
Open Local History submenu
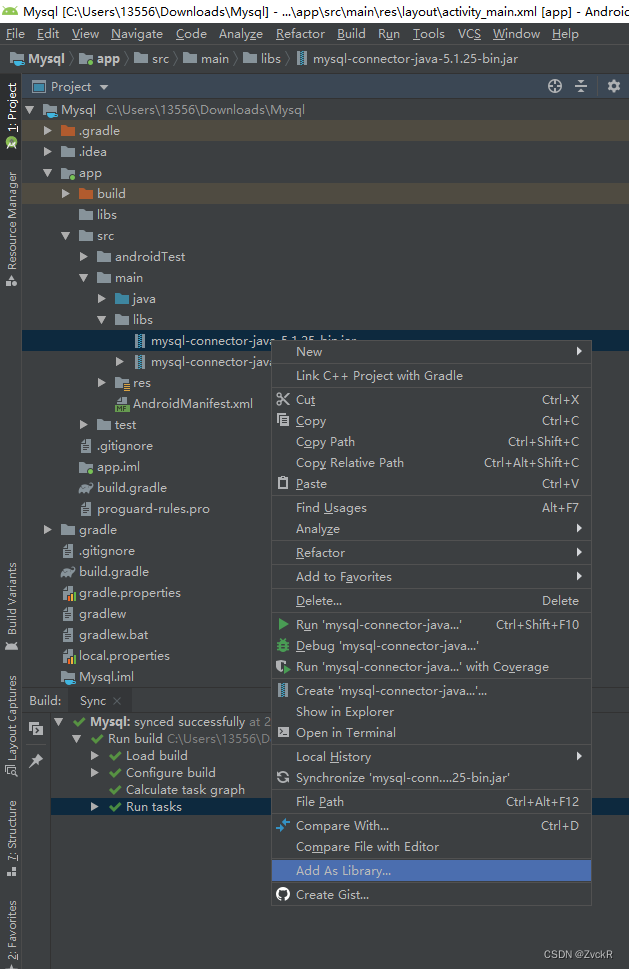tap(431, 756)
